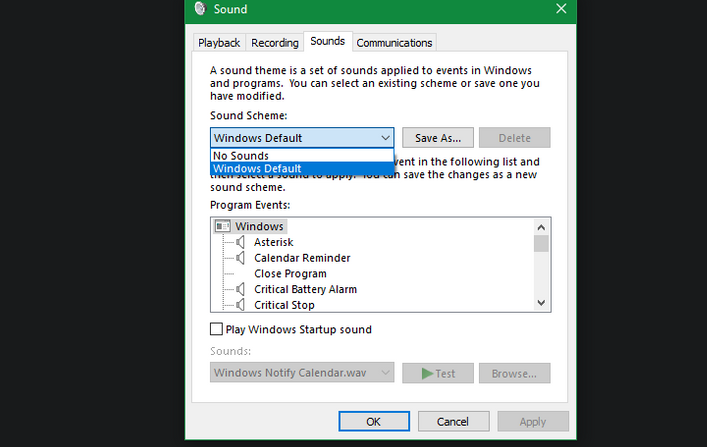The image size is (707, 447).
Task: Switch to the Playback tab
Action: point(219,43)
